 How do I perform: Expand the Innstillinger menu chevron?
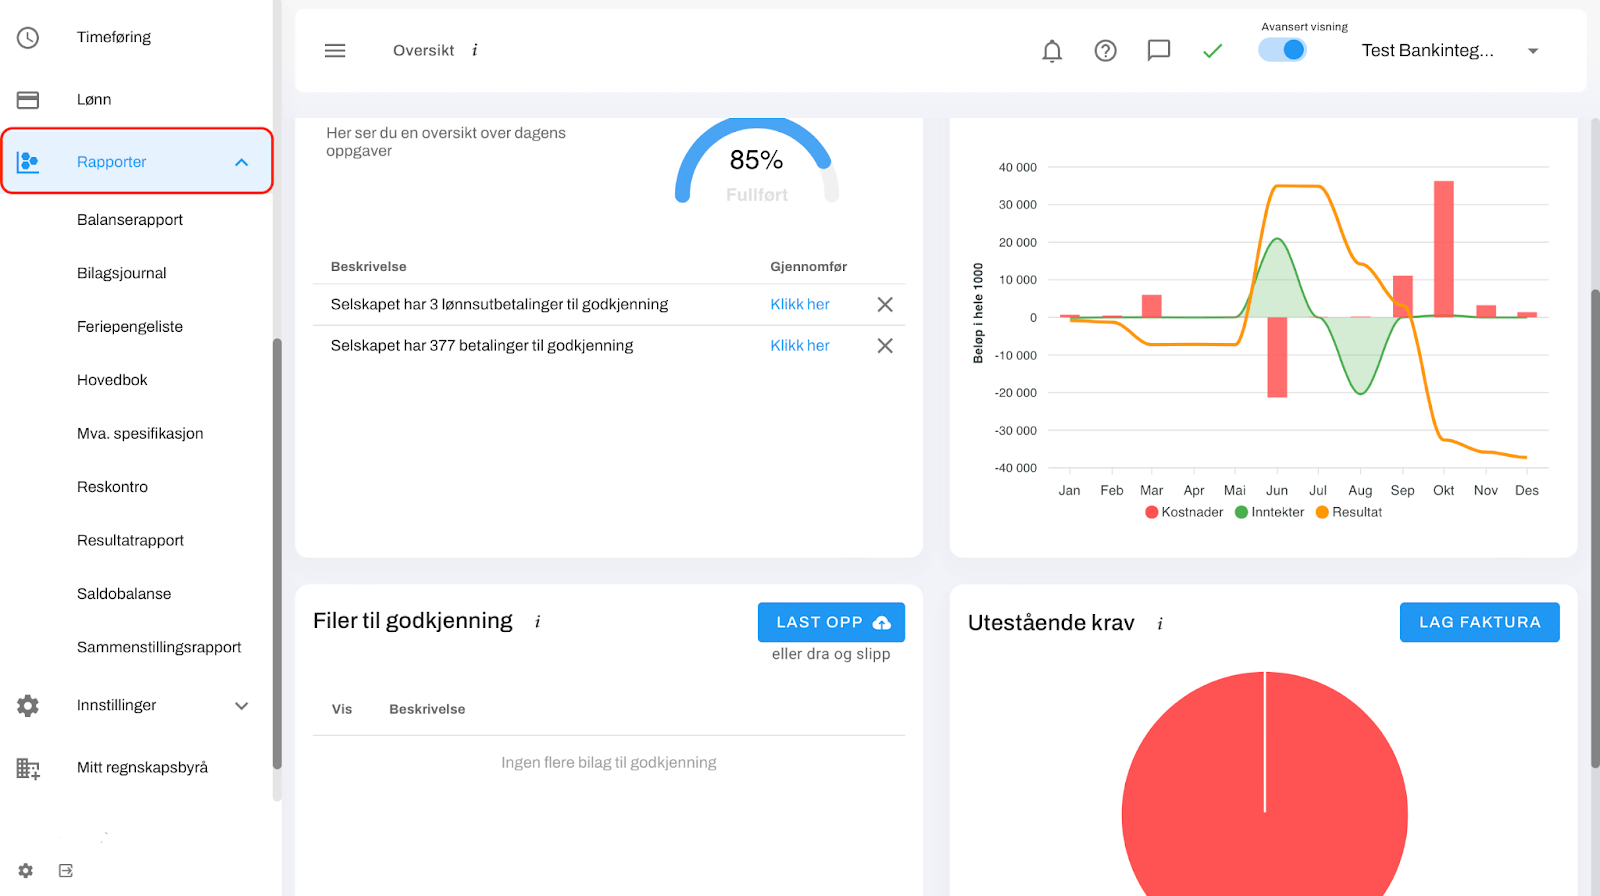coord(241,706)
